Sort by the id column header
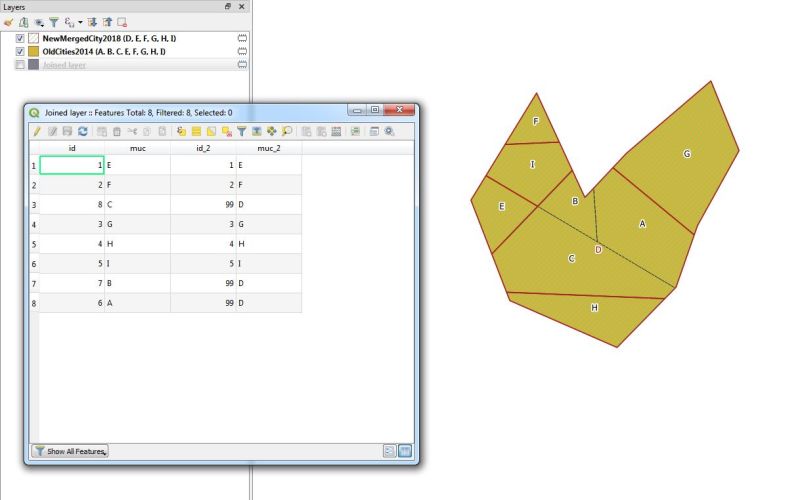This screenshot has width=800, height=500. point(72,148)
